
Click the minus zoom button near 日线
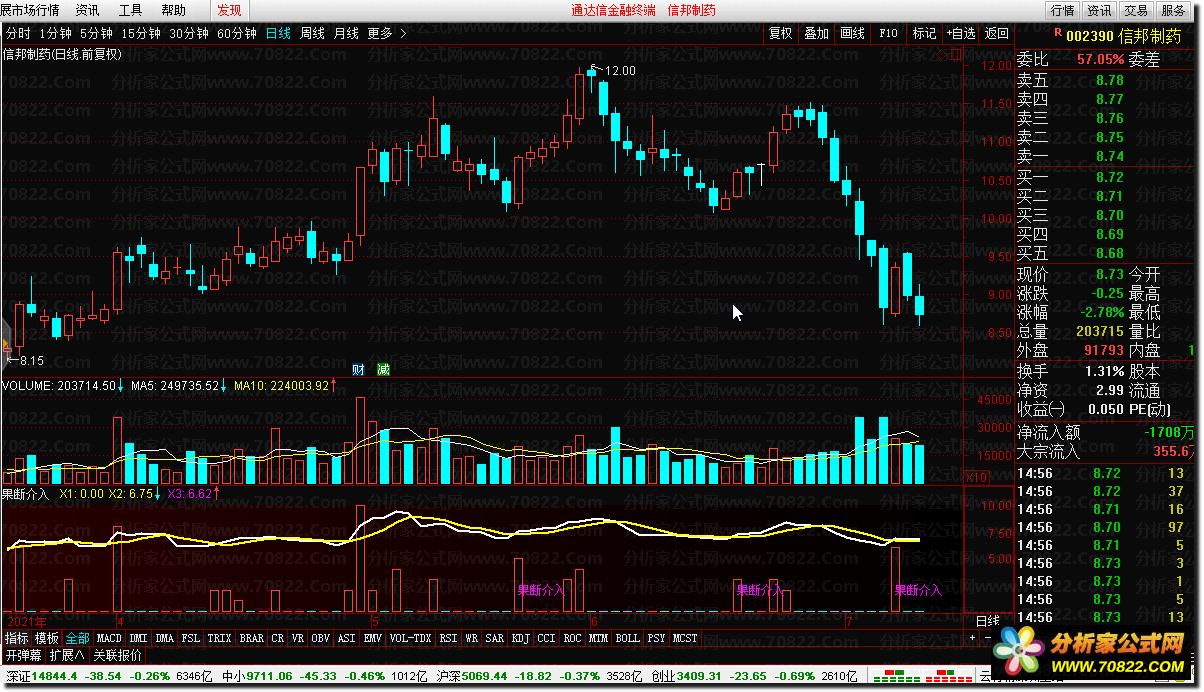pos(988,637)
